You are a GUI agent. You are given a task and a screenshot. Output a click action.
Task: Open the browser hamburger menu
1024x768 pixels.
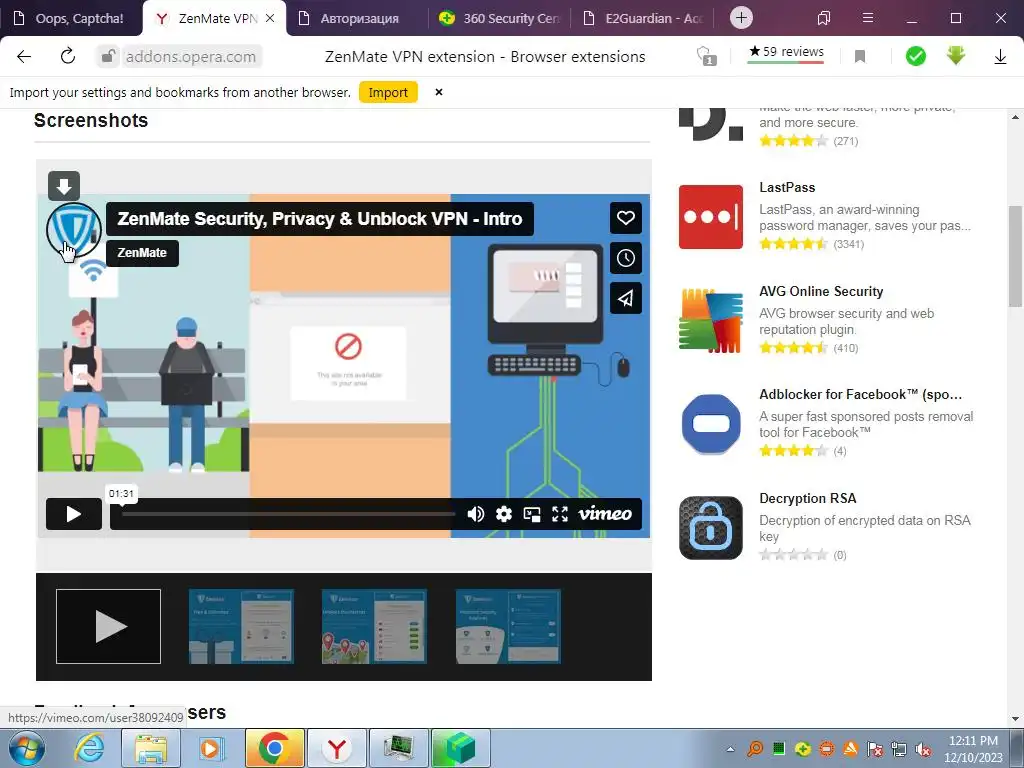pyautogui.click(x=868, y=18)
